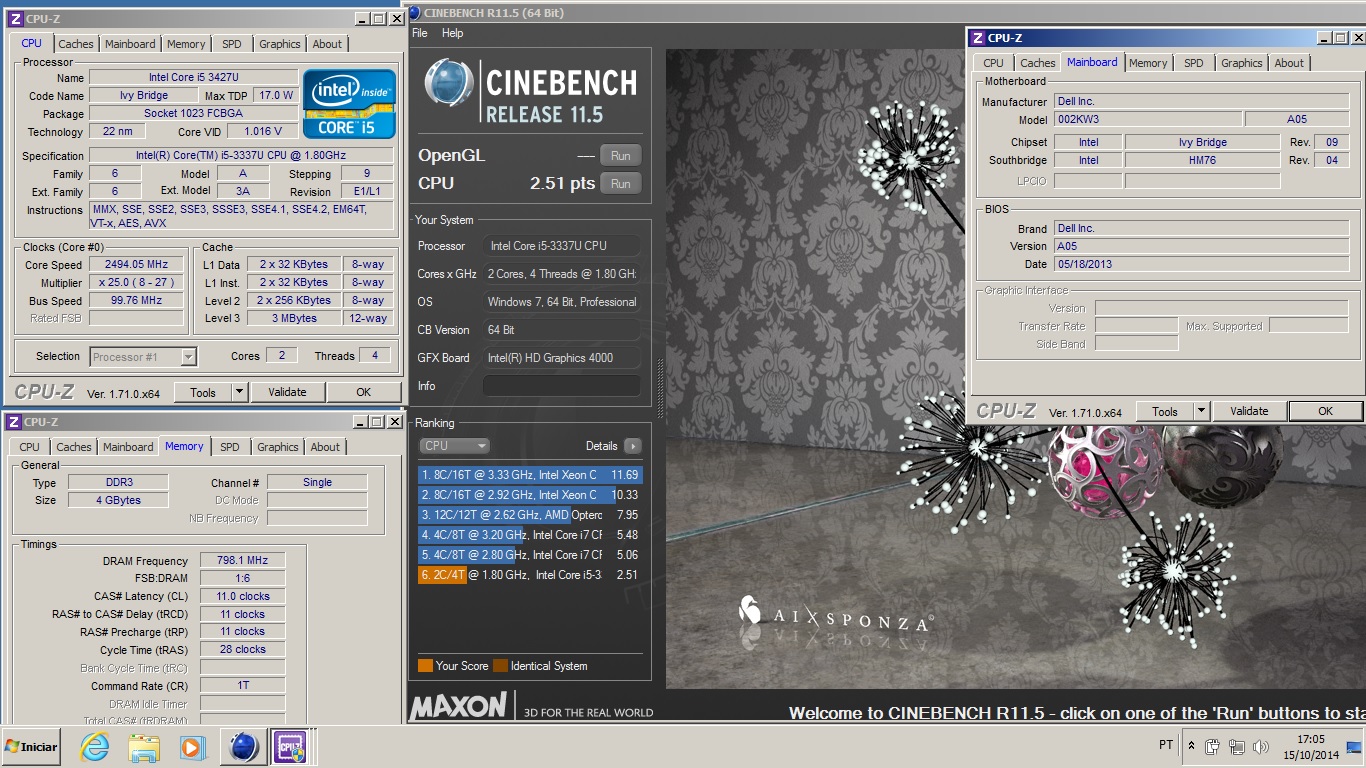Open the Graphics tab in top-left CPU-Z
Image resolution: width=1366 pixels, height=768 pixels.
pyautogui.click(x=279, y=44)
